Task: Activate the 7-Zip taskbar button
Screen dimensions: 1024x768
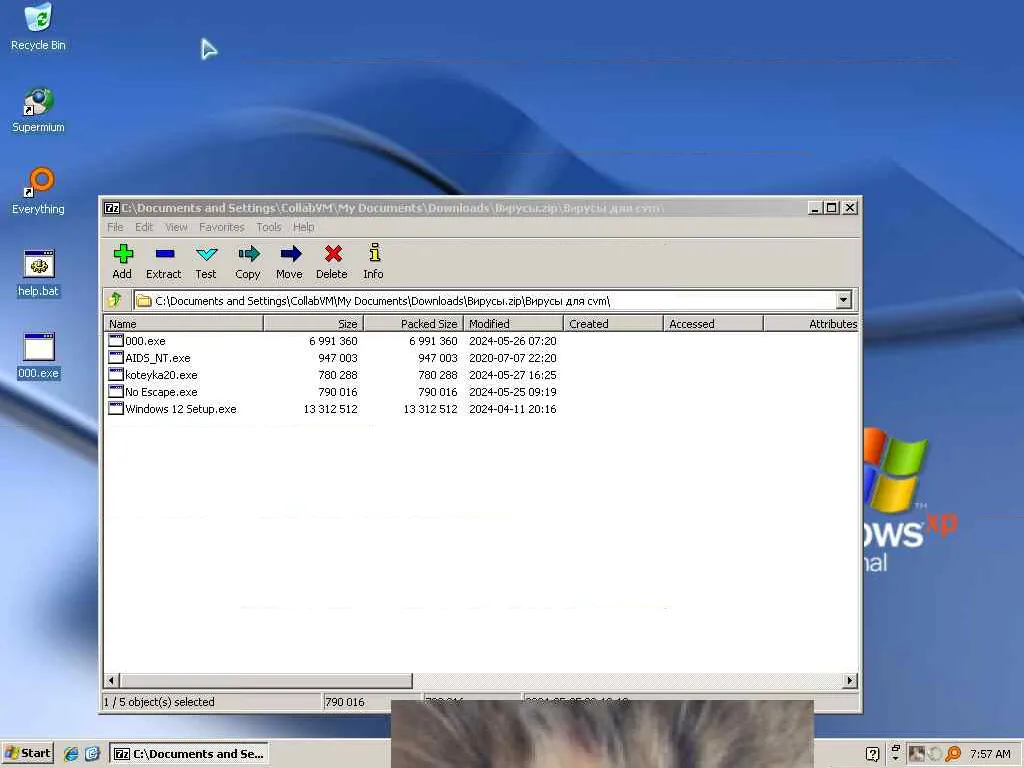Action: (x=189, y=753)
